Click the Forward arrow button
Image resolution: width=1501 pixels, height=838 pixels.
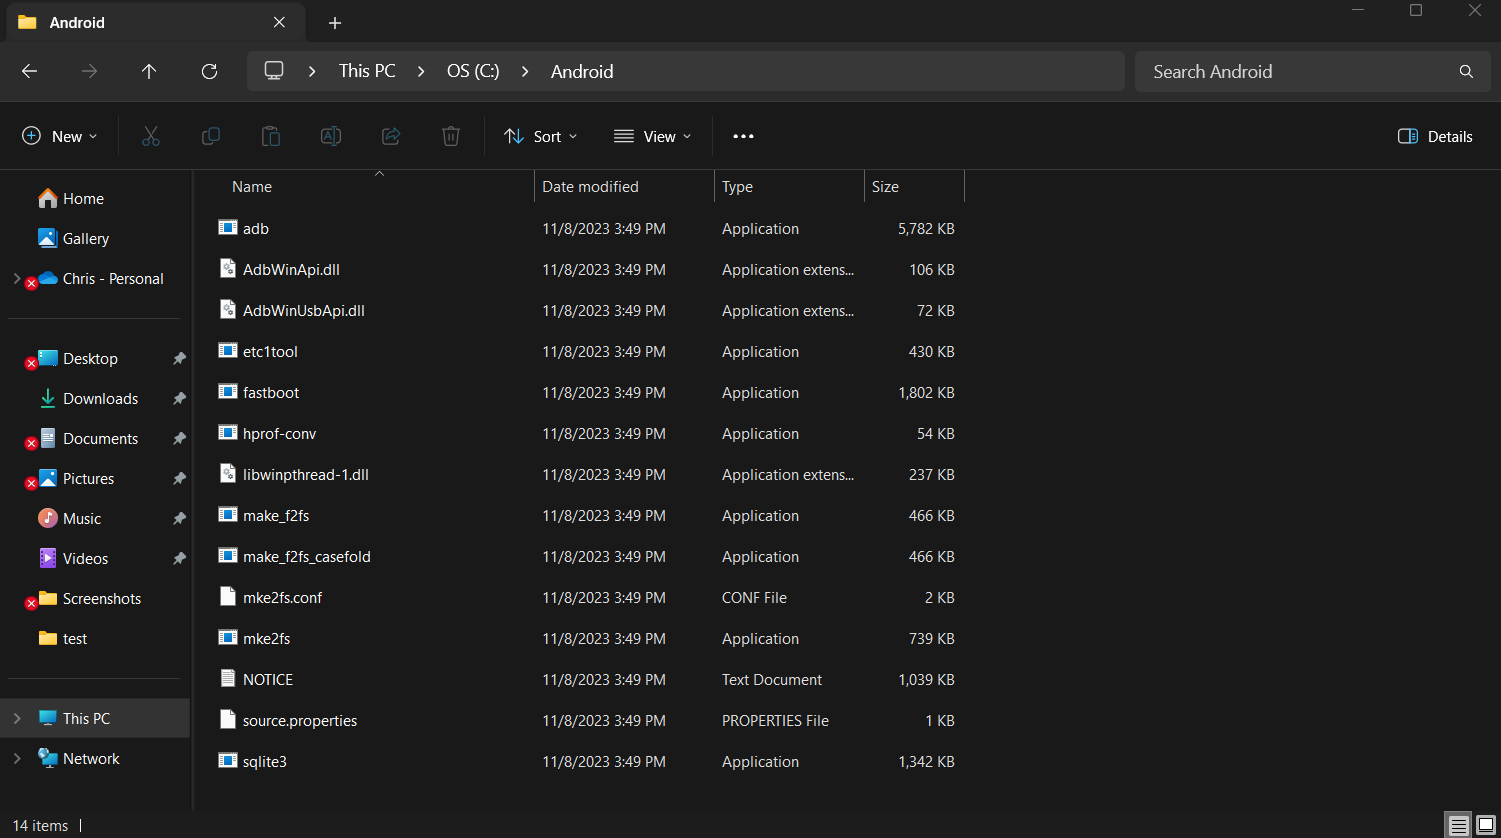pyautogui.click(x=89, y=71)
